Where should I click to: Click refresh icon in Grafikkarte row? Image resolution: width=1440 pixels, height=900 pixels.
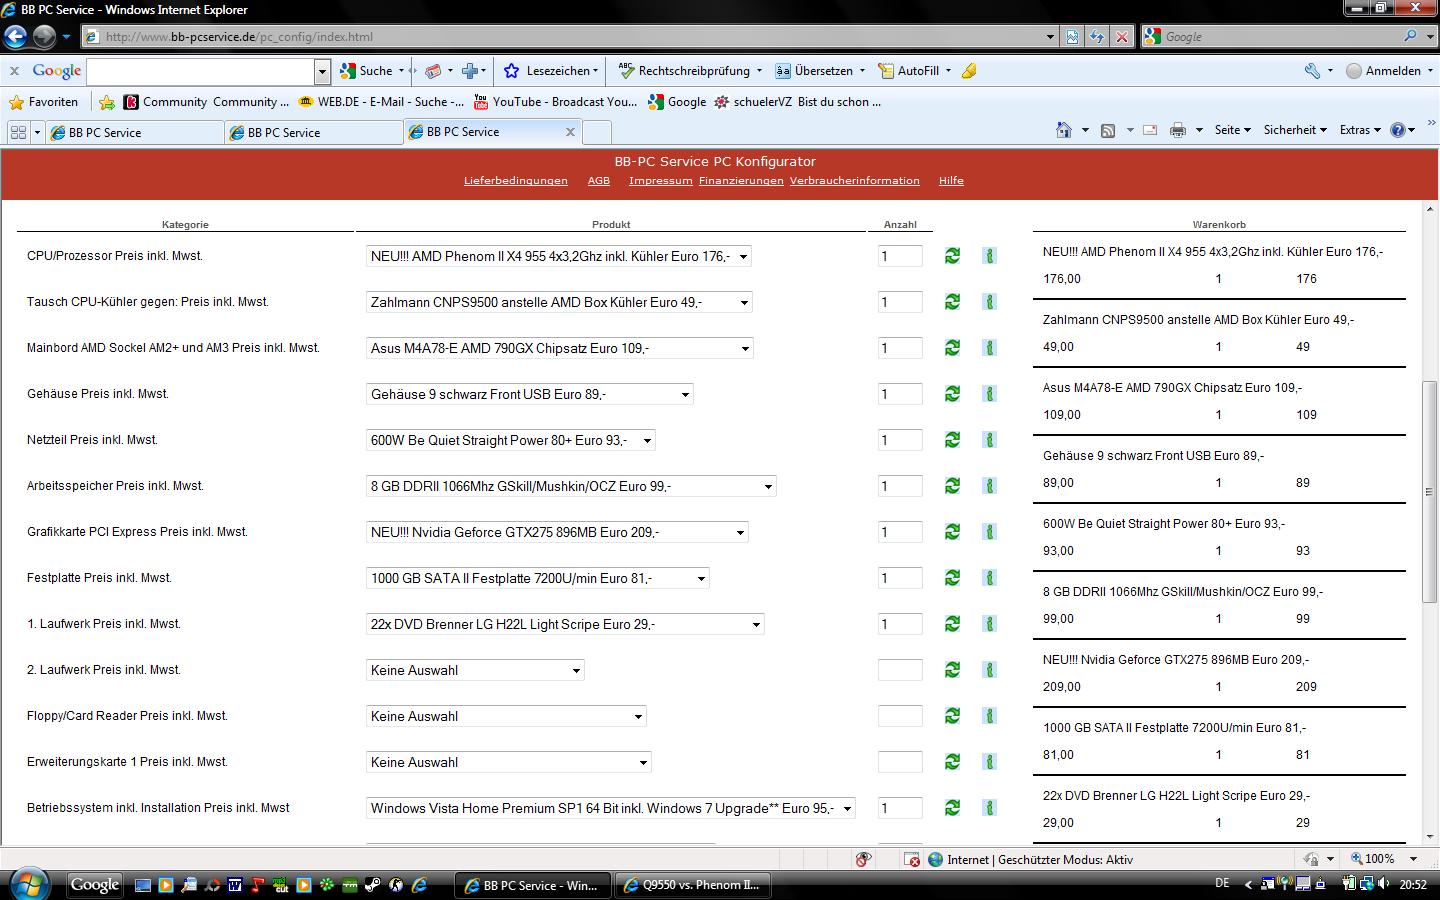coord(952,532)
